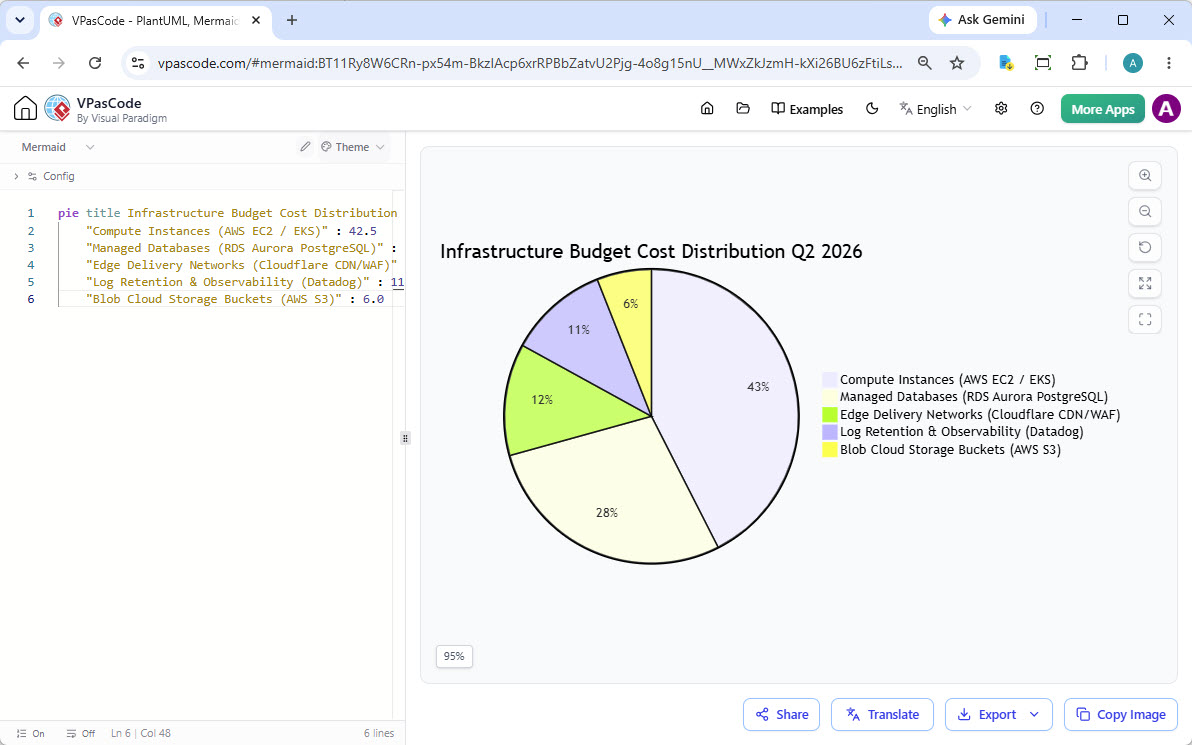
Task: Zoom out on the diagram preview
Action: point(1145,211)
